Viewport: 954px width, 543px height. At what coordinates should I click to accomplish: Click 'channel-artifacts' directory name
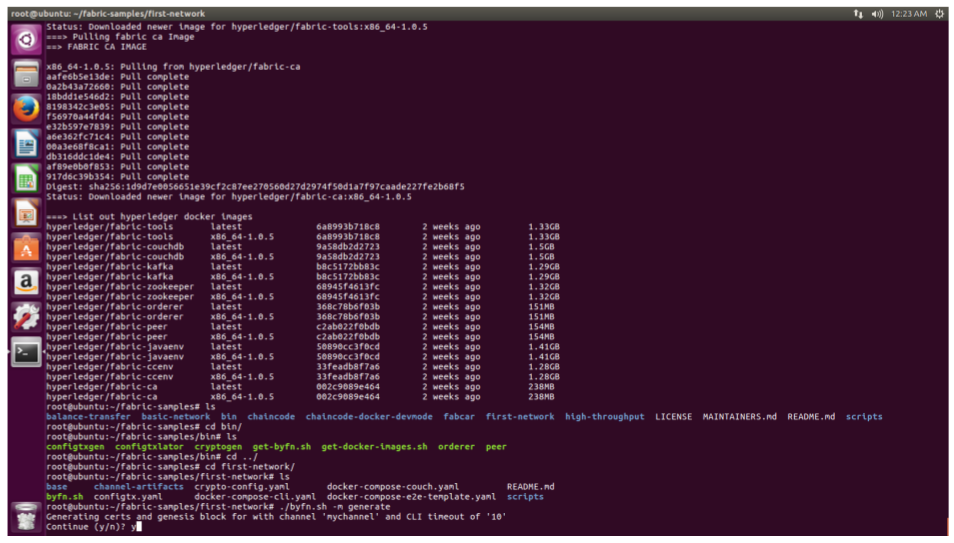pos(138,486)
